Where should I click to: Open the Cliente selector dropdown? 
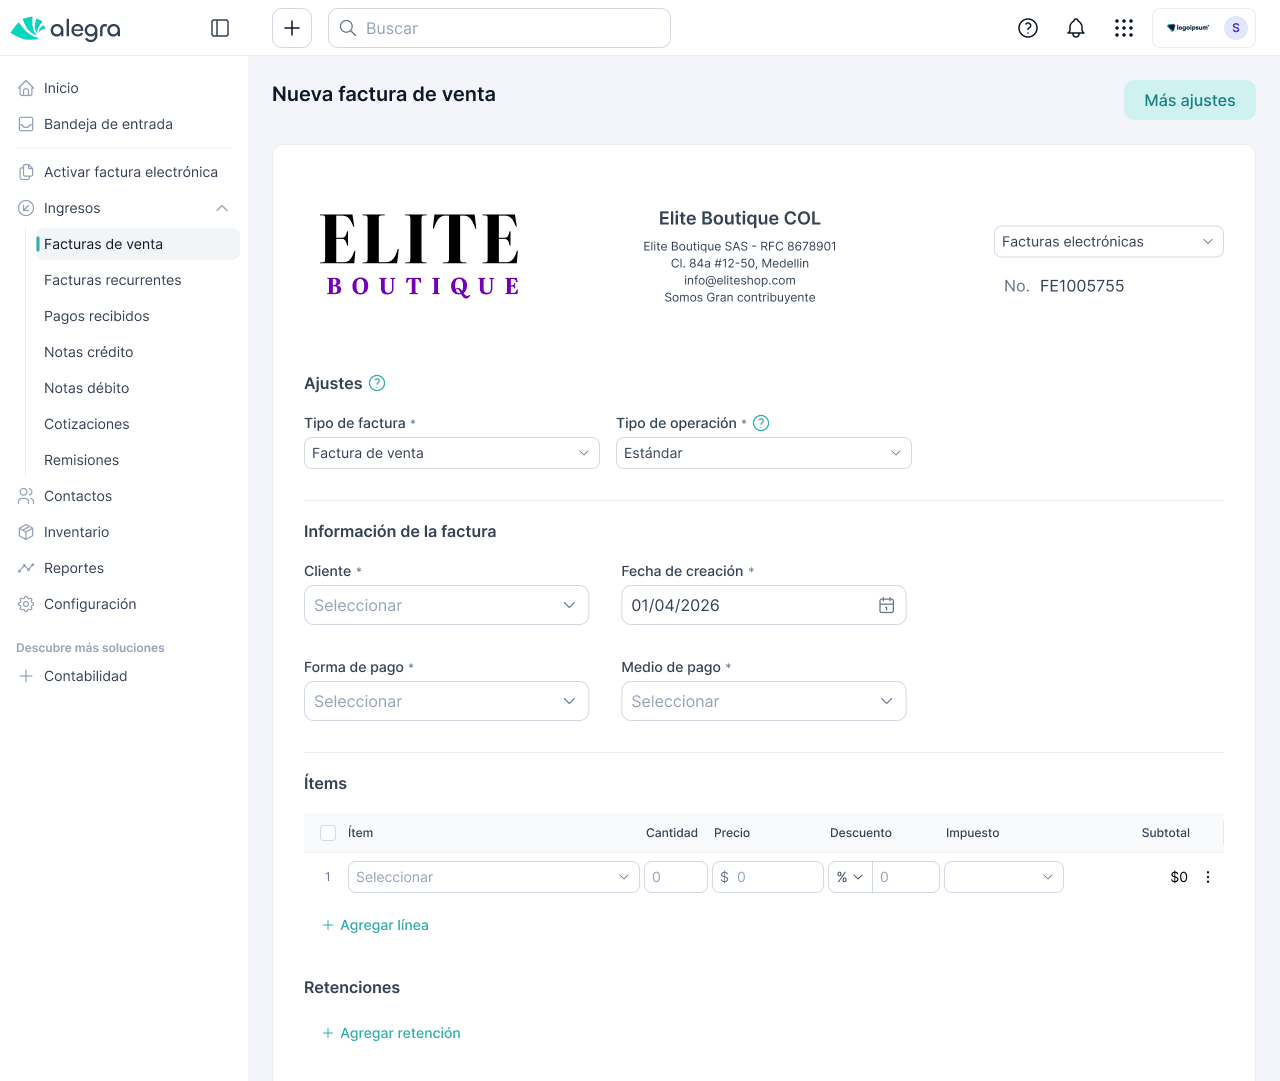pos(446,605)
